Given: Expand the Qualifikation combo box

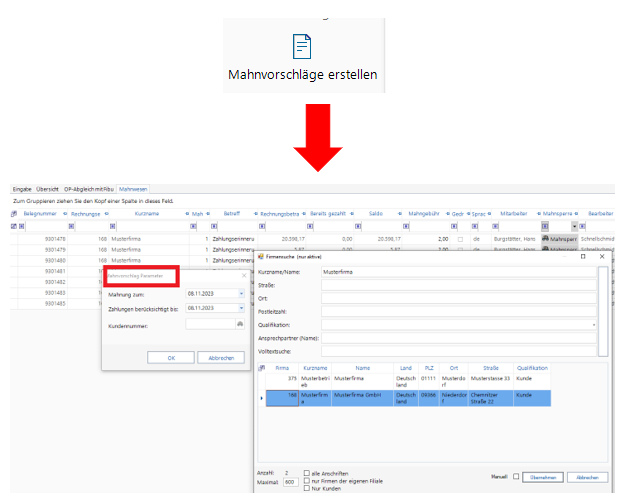Looking at the screenshot, I should 593,325.
